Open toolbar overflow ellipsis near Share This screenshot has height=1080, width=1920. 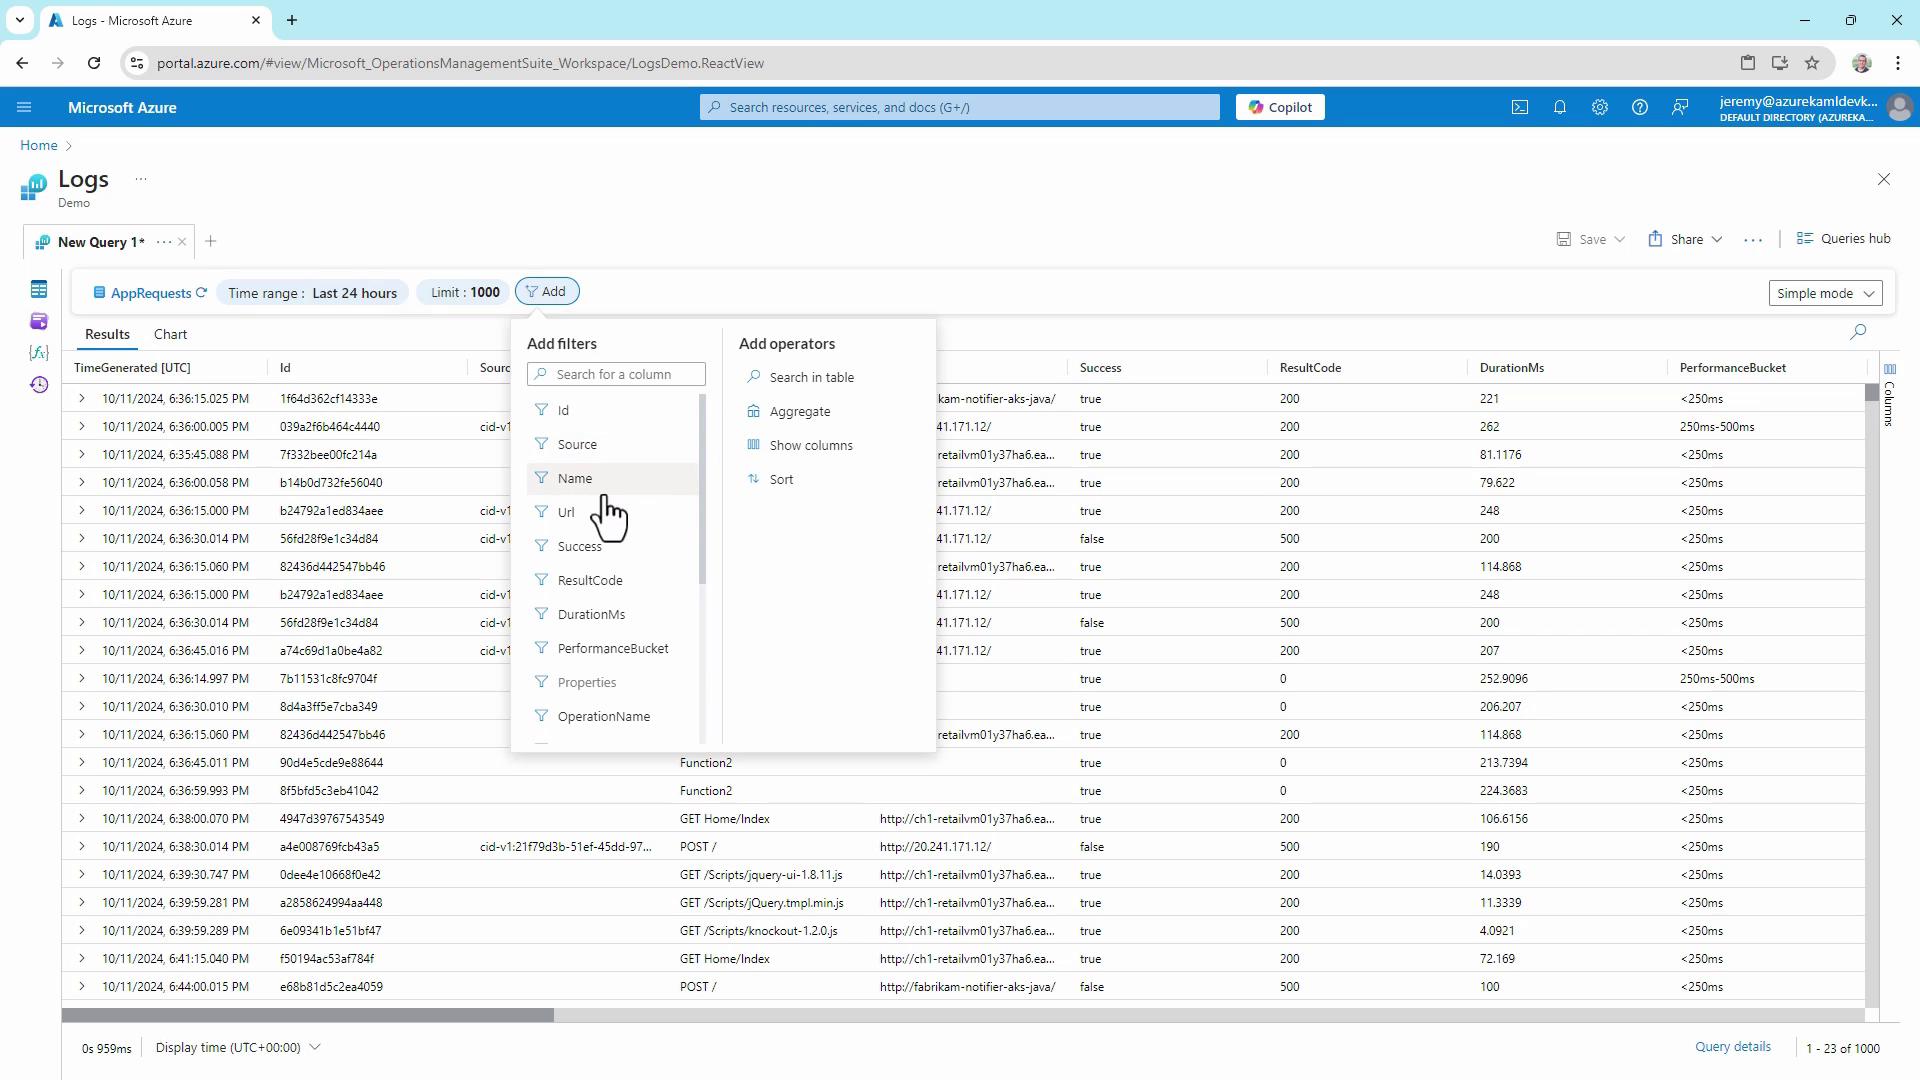tap(1753, 240)
